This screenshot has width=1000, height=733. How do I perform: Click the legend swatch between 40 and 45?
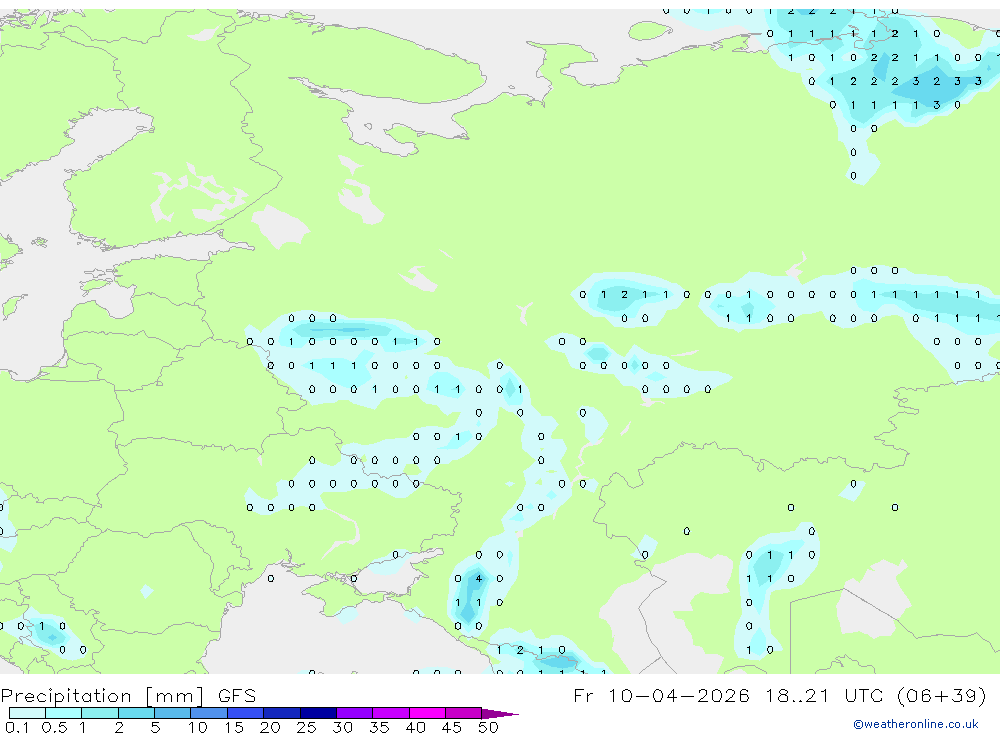coord(427,713)
